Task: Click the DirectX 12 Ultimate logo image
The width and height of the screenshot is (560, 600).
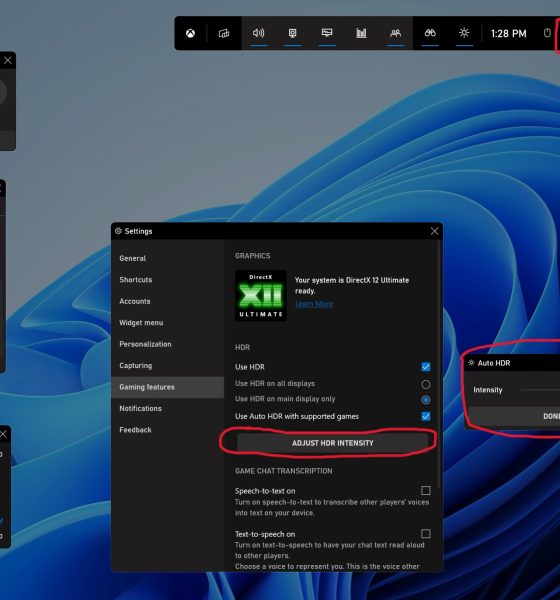Action: [261, 296]
